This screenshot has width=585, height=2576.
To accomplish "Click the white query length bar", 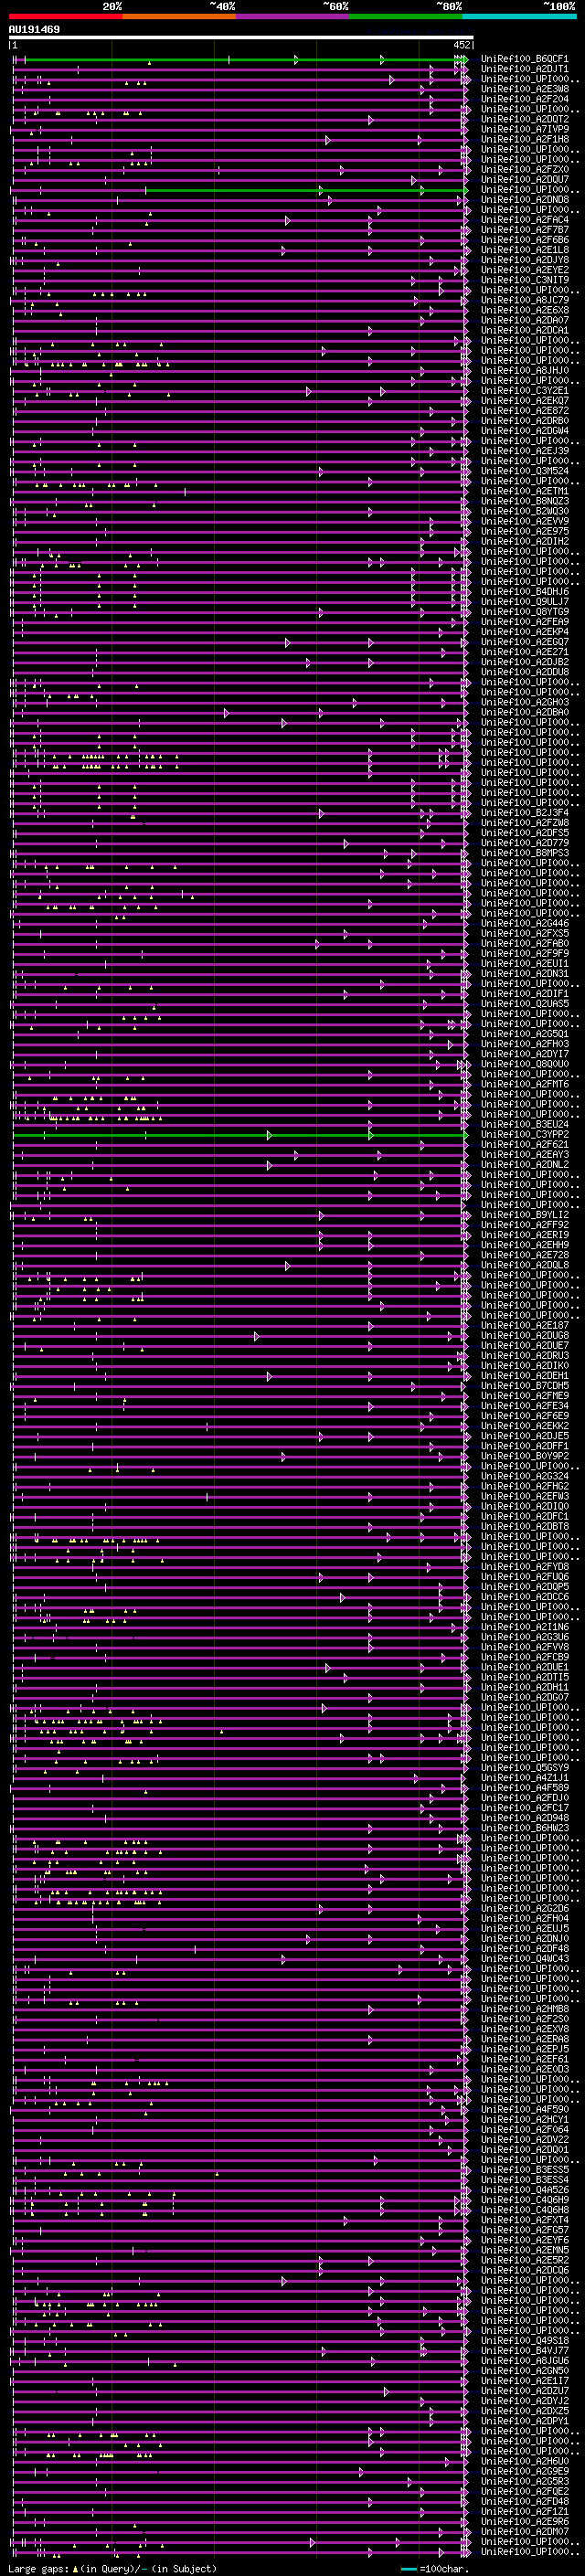I will pos(240,37).
